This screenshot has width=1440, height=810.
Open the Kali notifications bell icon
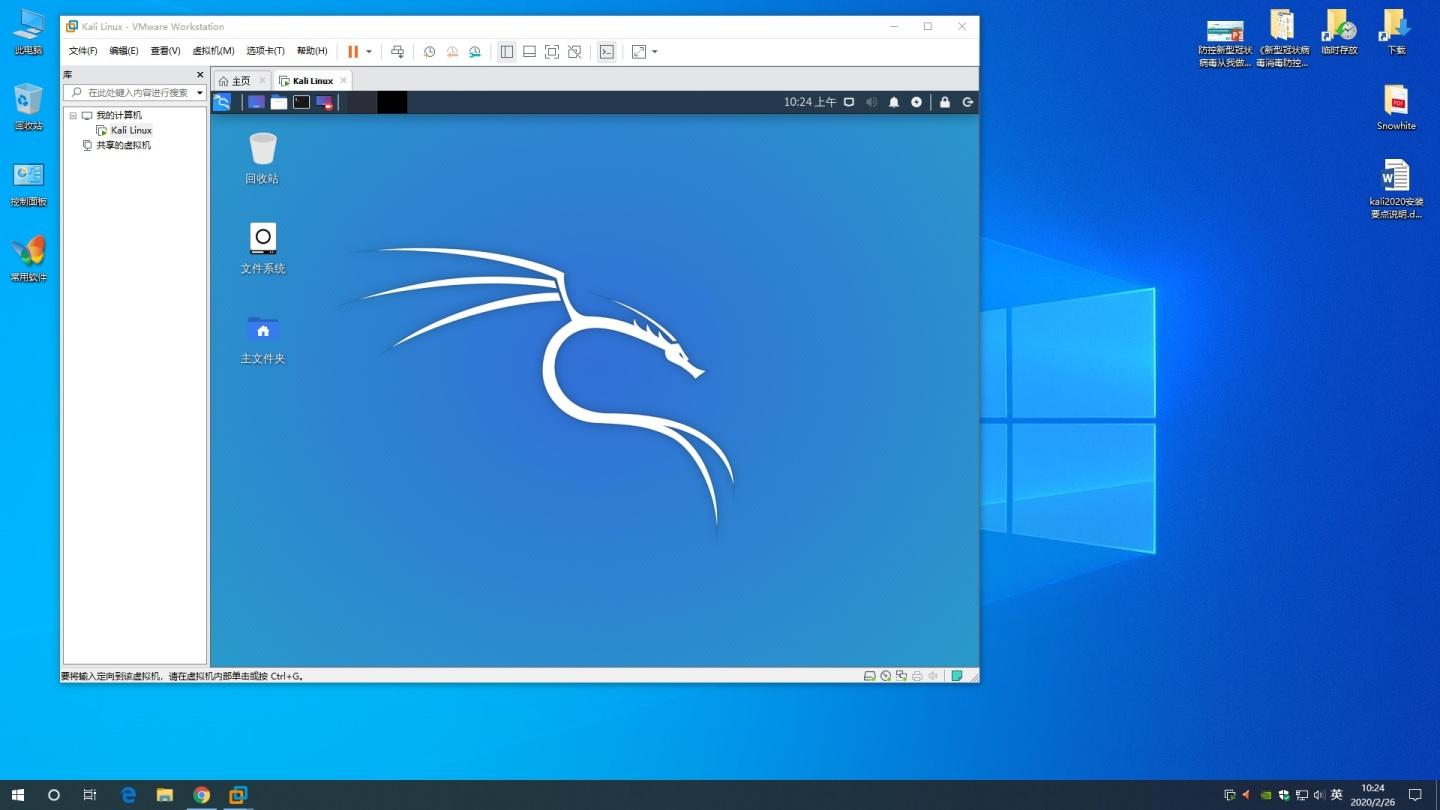(894, 102)
